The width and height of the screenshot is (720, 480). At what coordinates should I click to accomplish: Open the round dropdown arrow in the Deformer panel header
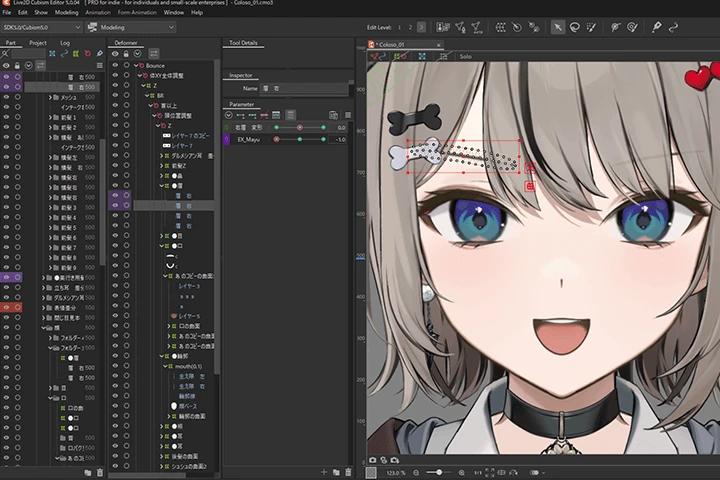[137, 54]
